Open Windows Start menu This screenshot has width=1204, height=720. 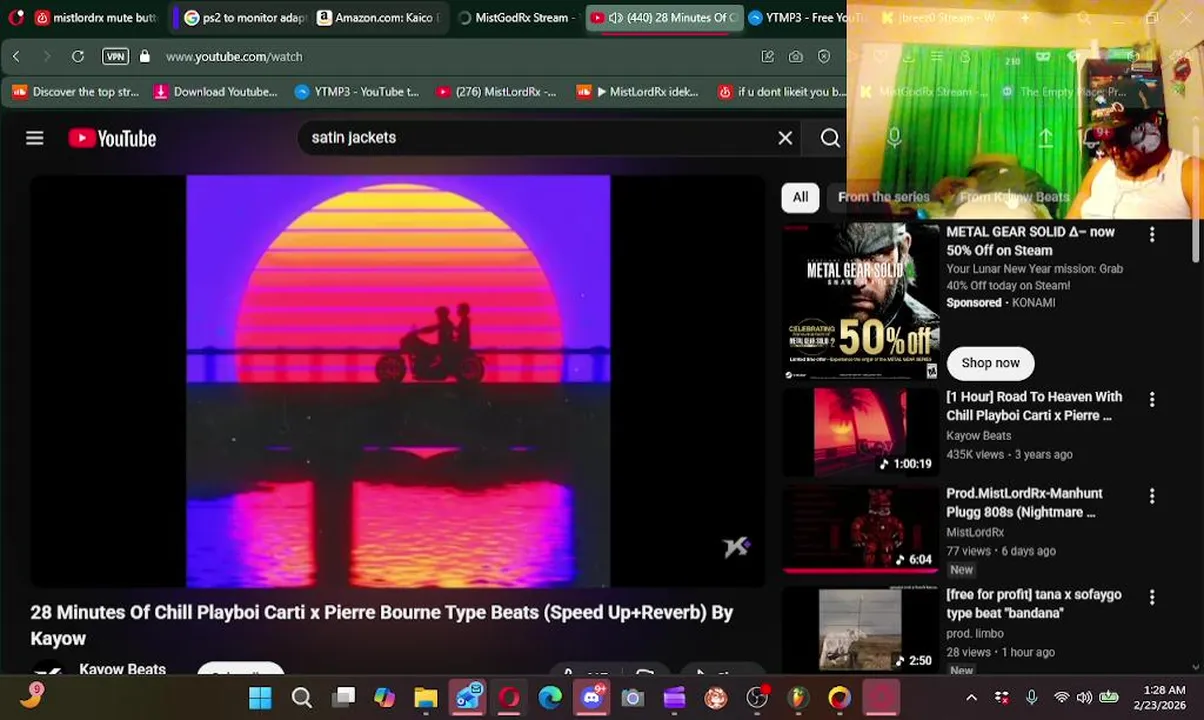(x=260, y=698)
